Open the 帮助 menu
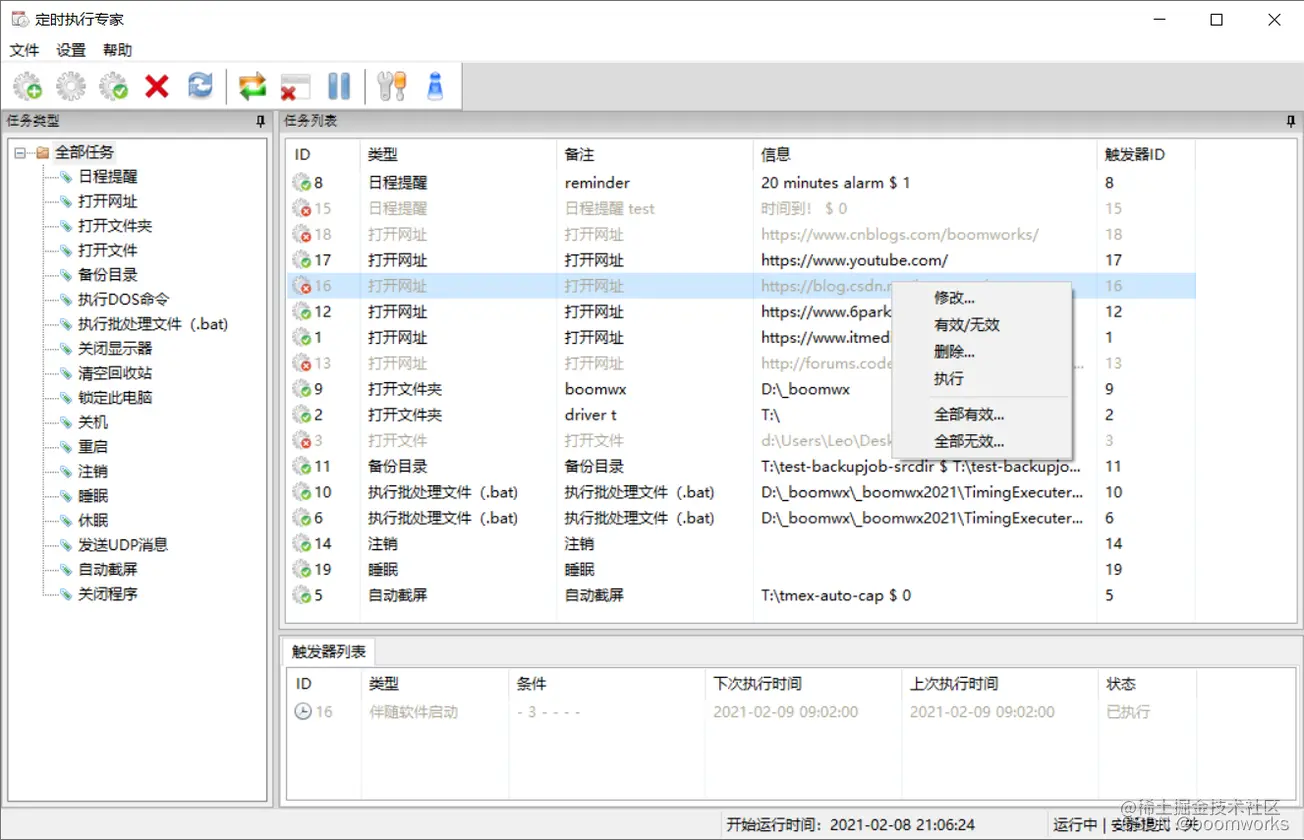Viewport: 1304px width, 840px height. (117, 50)
